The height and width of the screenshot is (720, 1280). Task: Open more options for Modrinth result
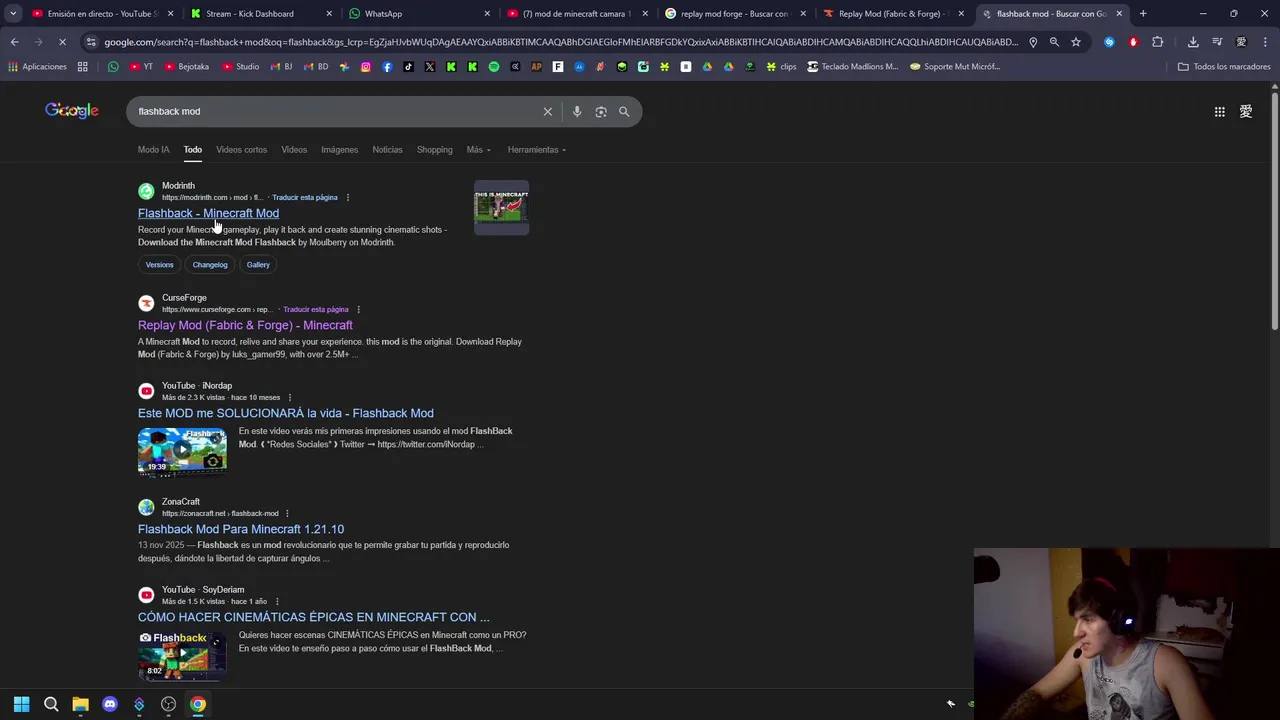point(348,198)
